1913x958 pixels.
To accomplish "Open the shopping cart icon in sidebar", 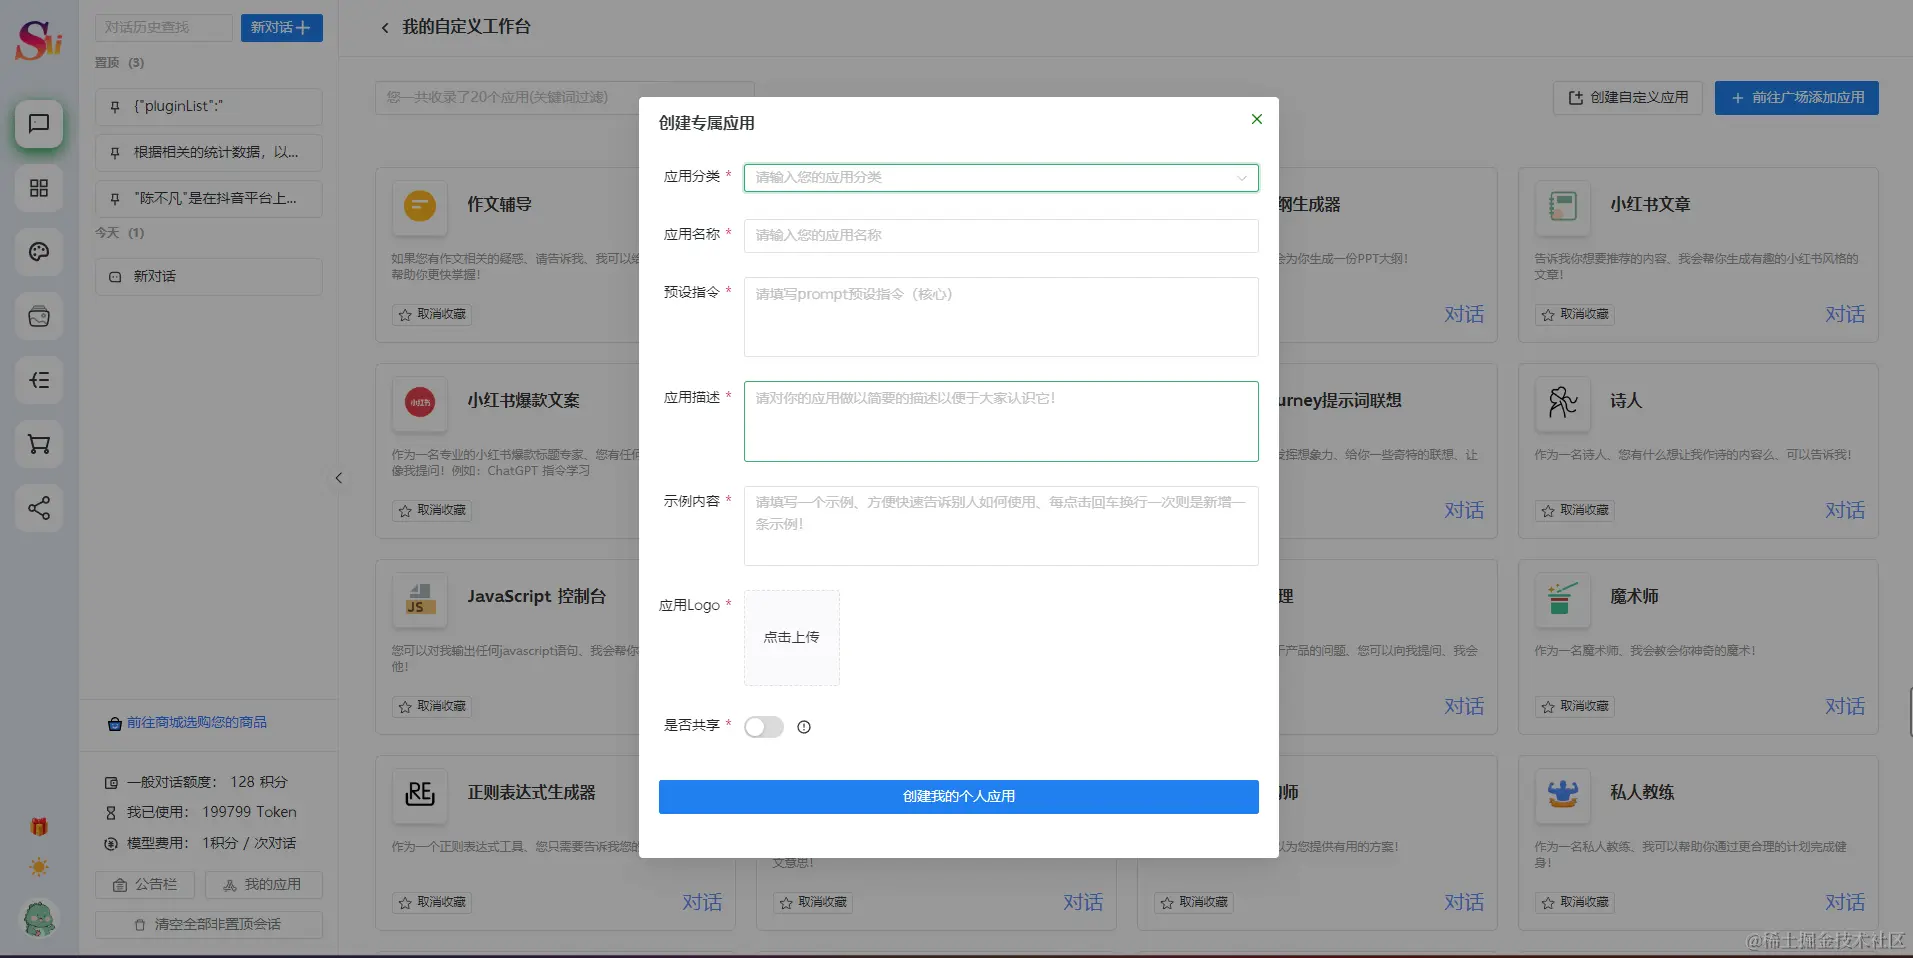I will click(38, 444).
